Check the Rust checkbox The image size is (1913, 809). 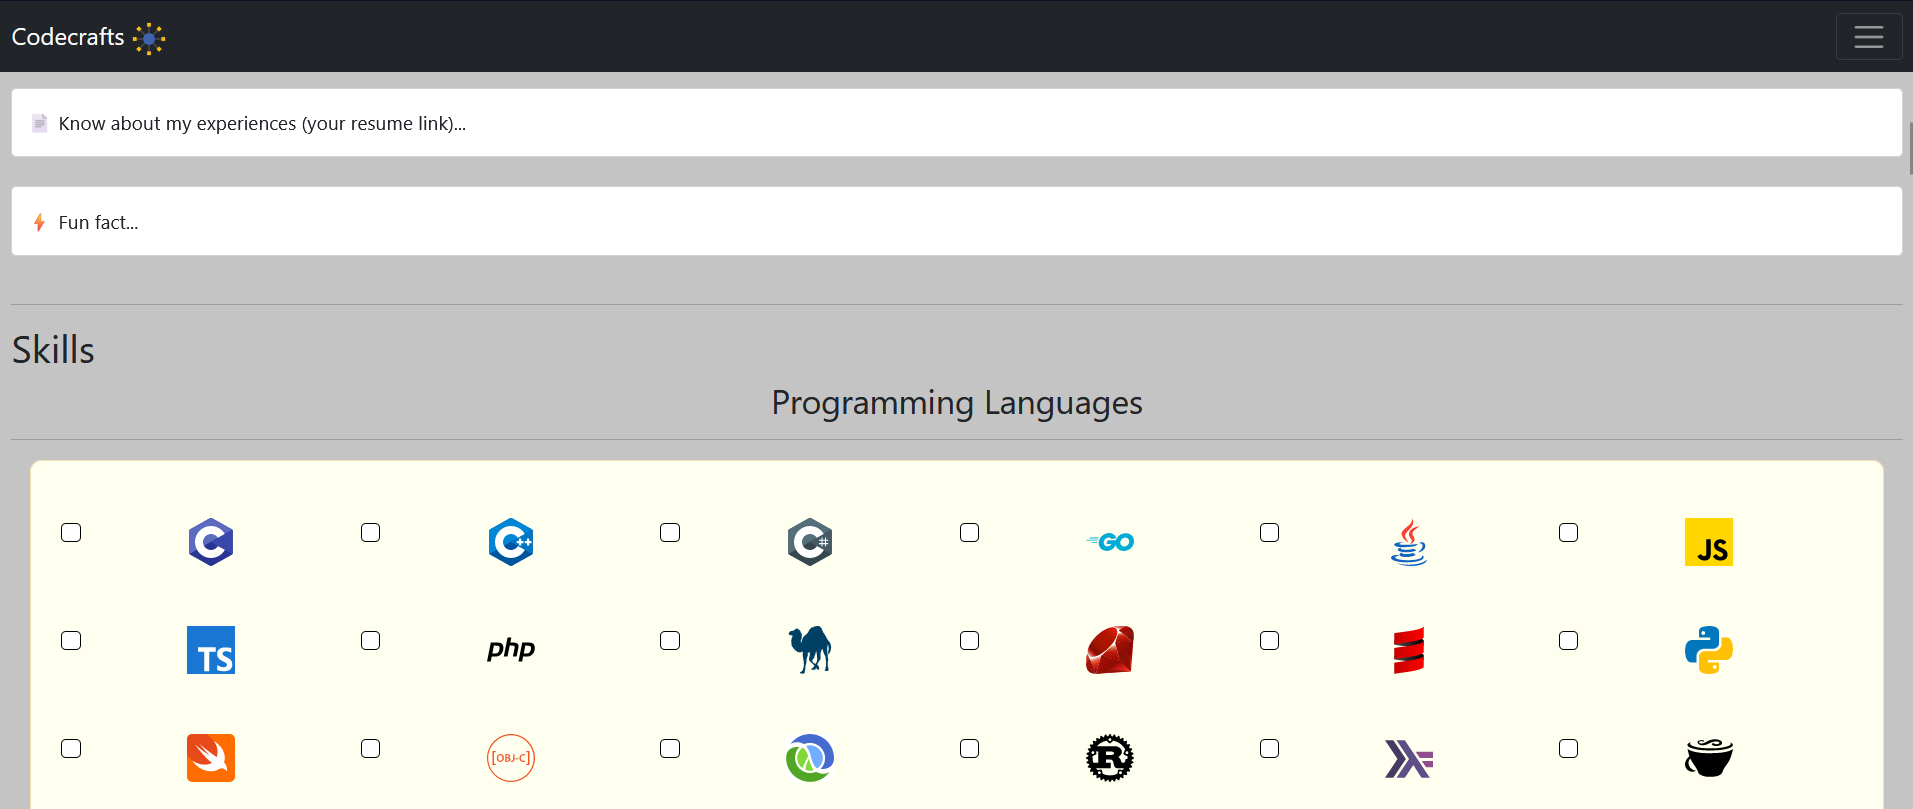pyautogui.click(x=970, y=748)
